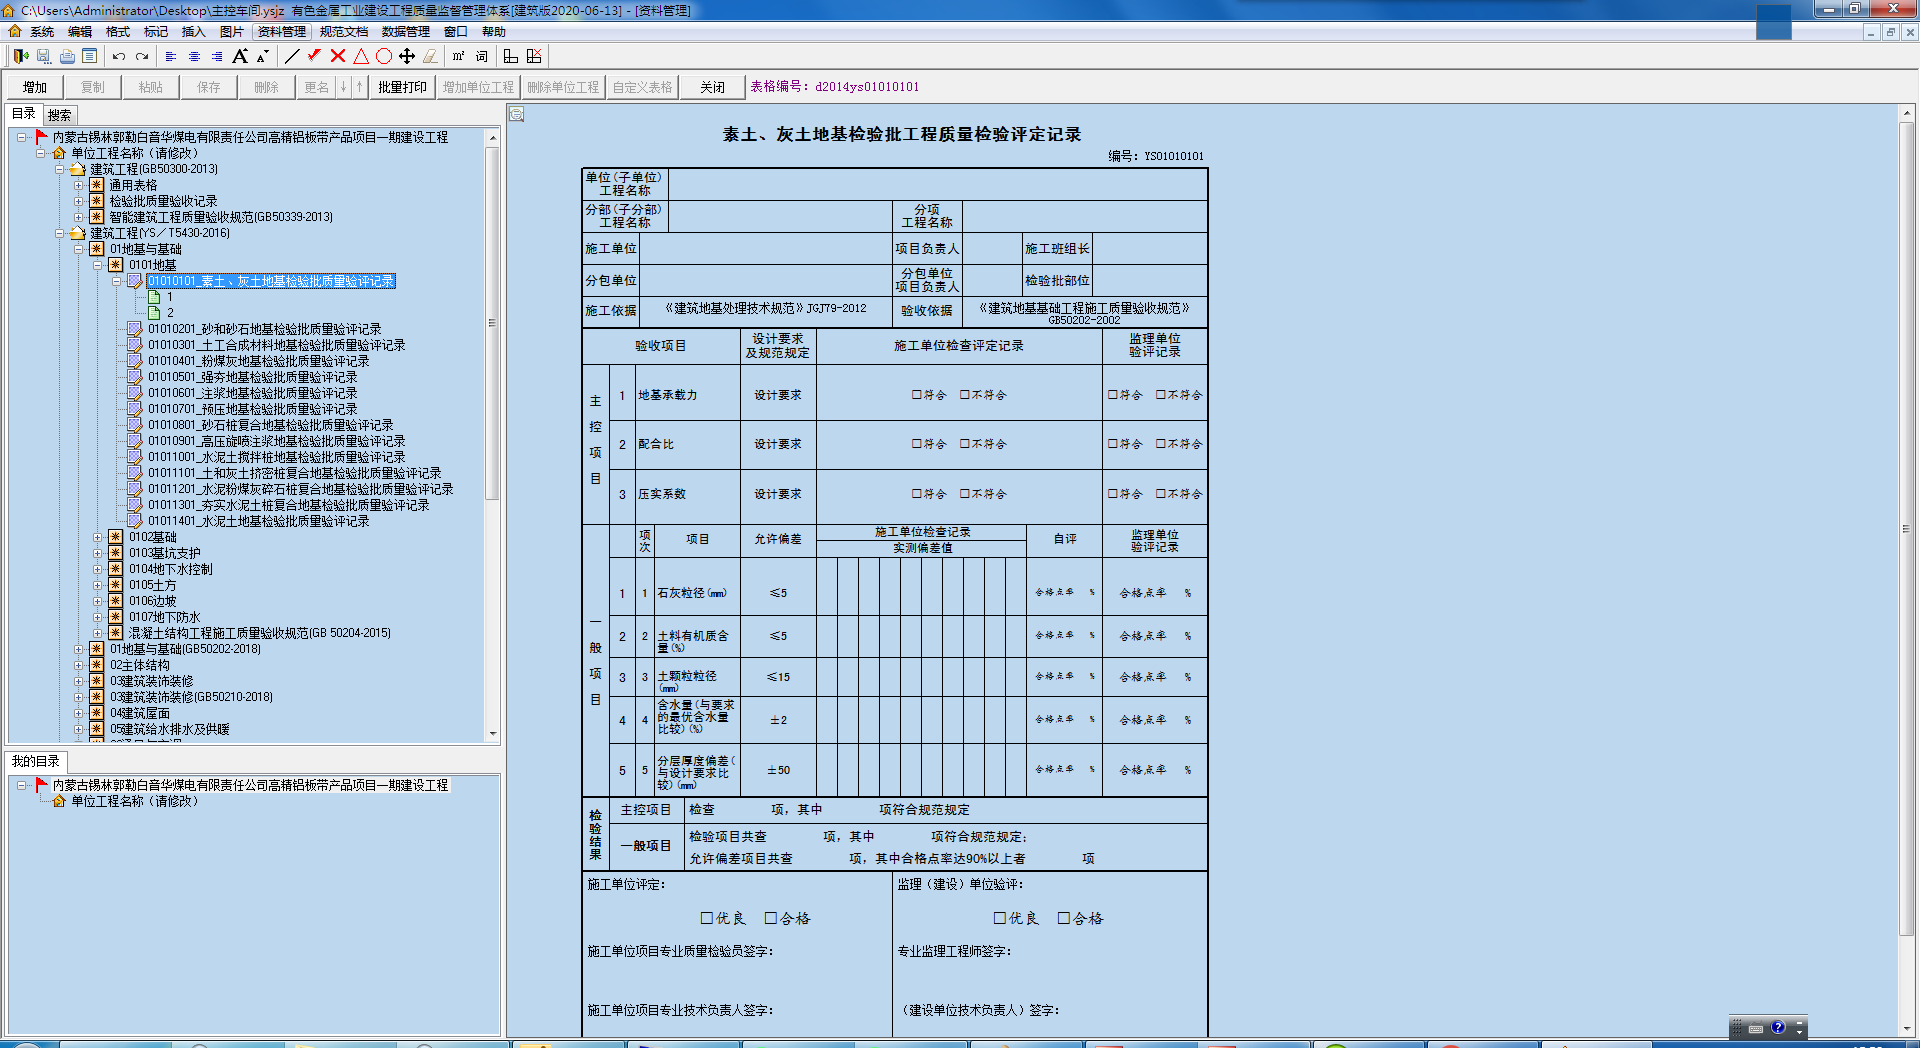Image resolution: width=1920 pixels, height=1048 pixels.
Task: Check 符合 for 地基承载力 construction record
Action: click(x=916, y=395)
